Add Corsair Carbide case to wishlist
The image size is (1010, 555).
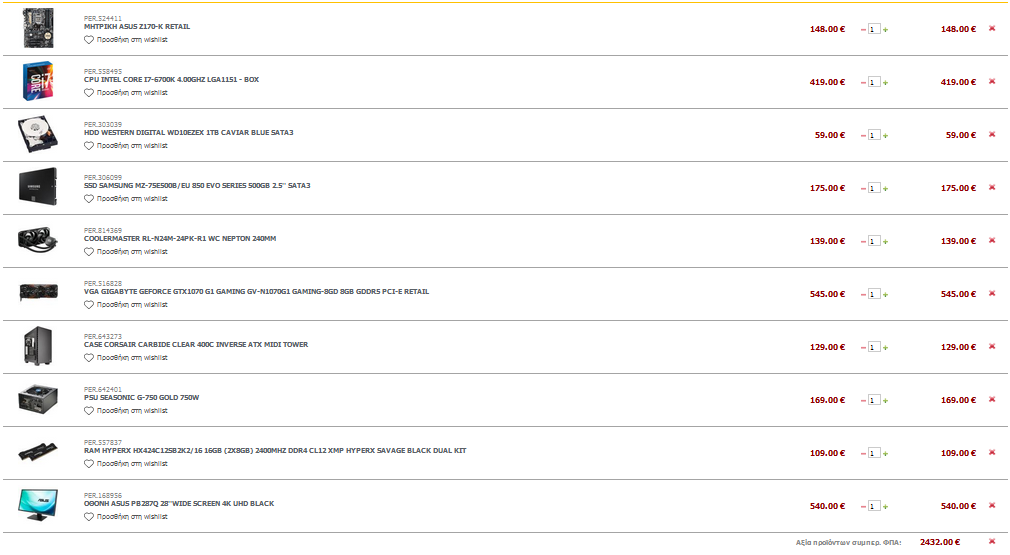126,358
